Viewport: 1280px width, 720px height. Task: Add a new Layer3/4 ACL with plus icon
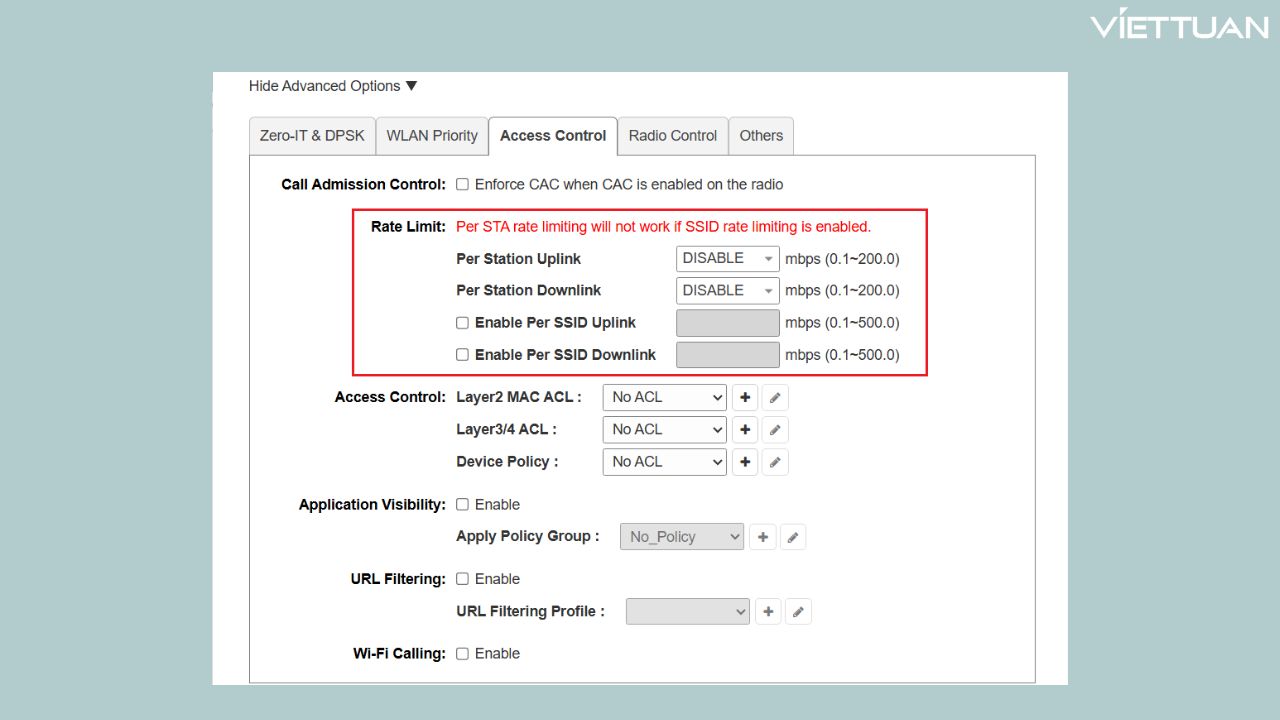(x=745, y=430)
